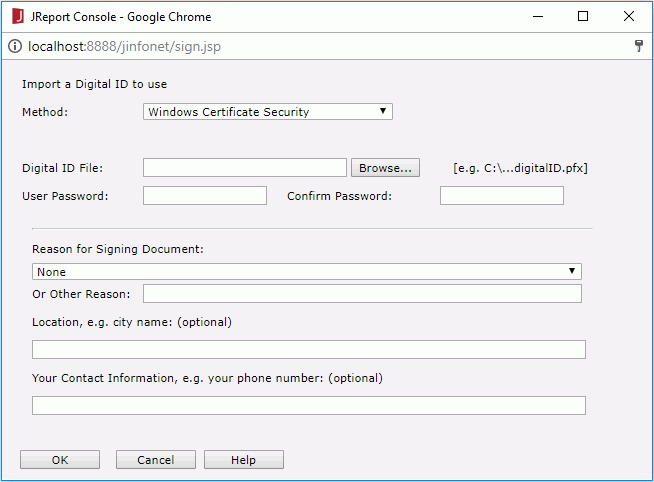Click the Browse... button
The image size is (654, 482).
[x=385, y=168]
